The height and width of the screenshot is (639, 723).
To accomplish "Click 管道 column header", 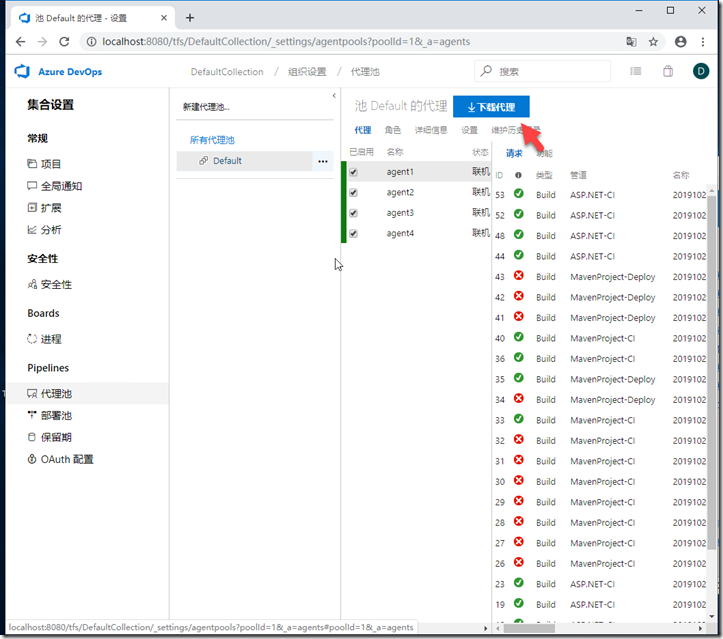I will tap(578, 175).
